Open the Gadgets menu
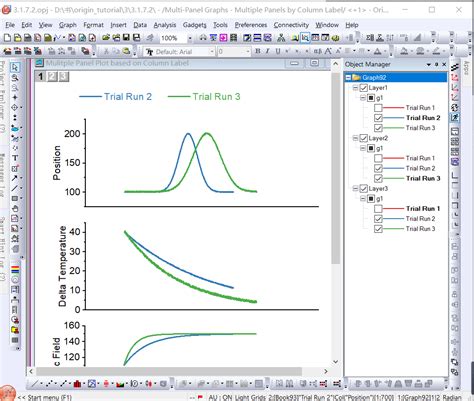474x401 pixels. 195,25
